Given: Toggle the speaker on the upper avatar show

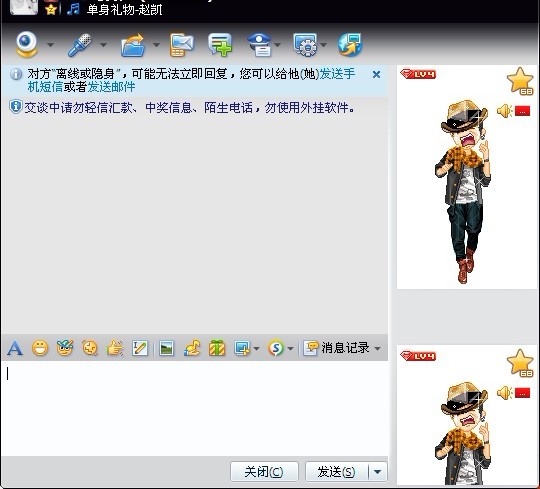Looking at the screenshot, I should tap(505, 111).
